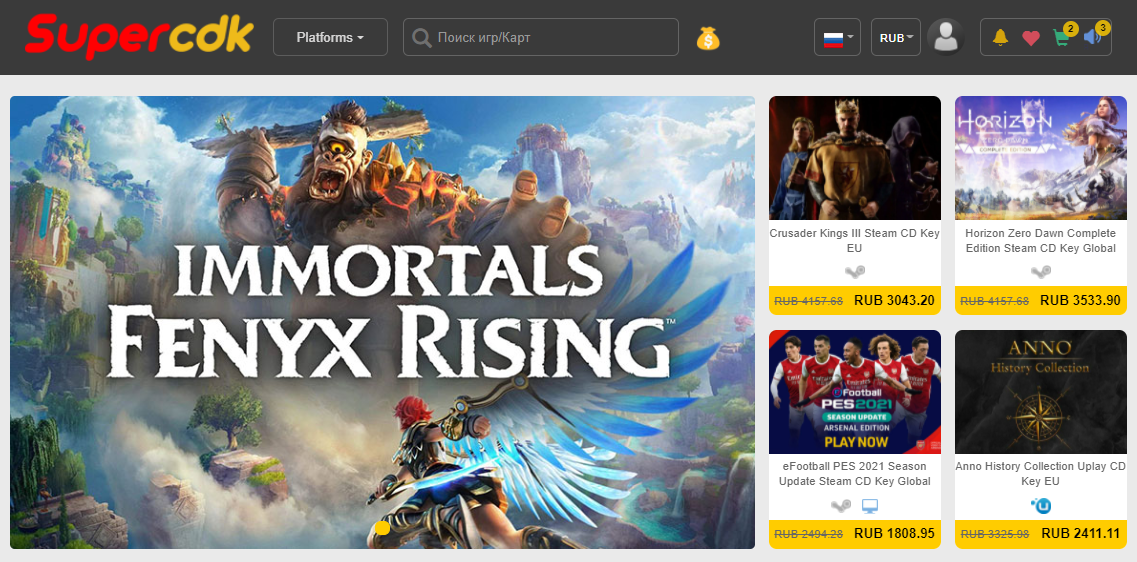Viewport: 1137px width, 562px height.
Task: Click the yellow carousel indicator dot
Action: [x=382, y=528]
